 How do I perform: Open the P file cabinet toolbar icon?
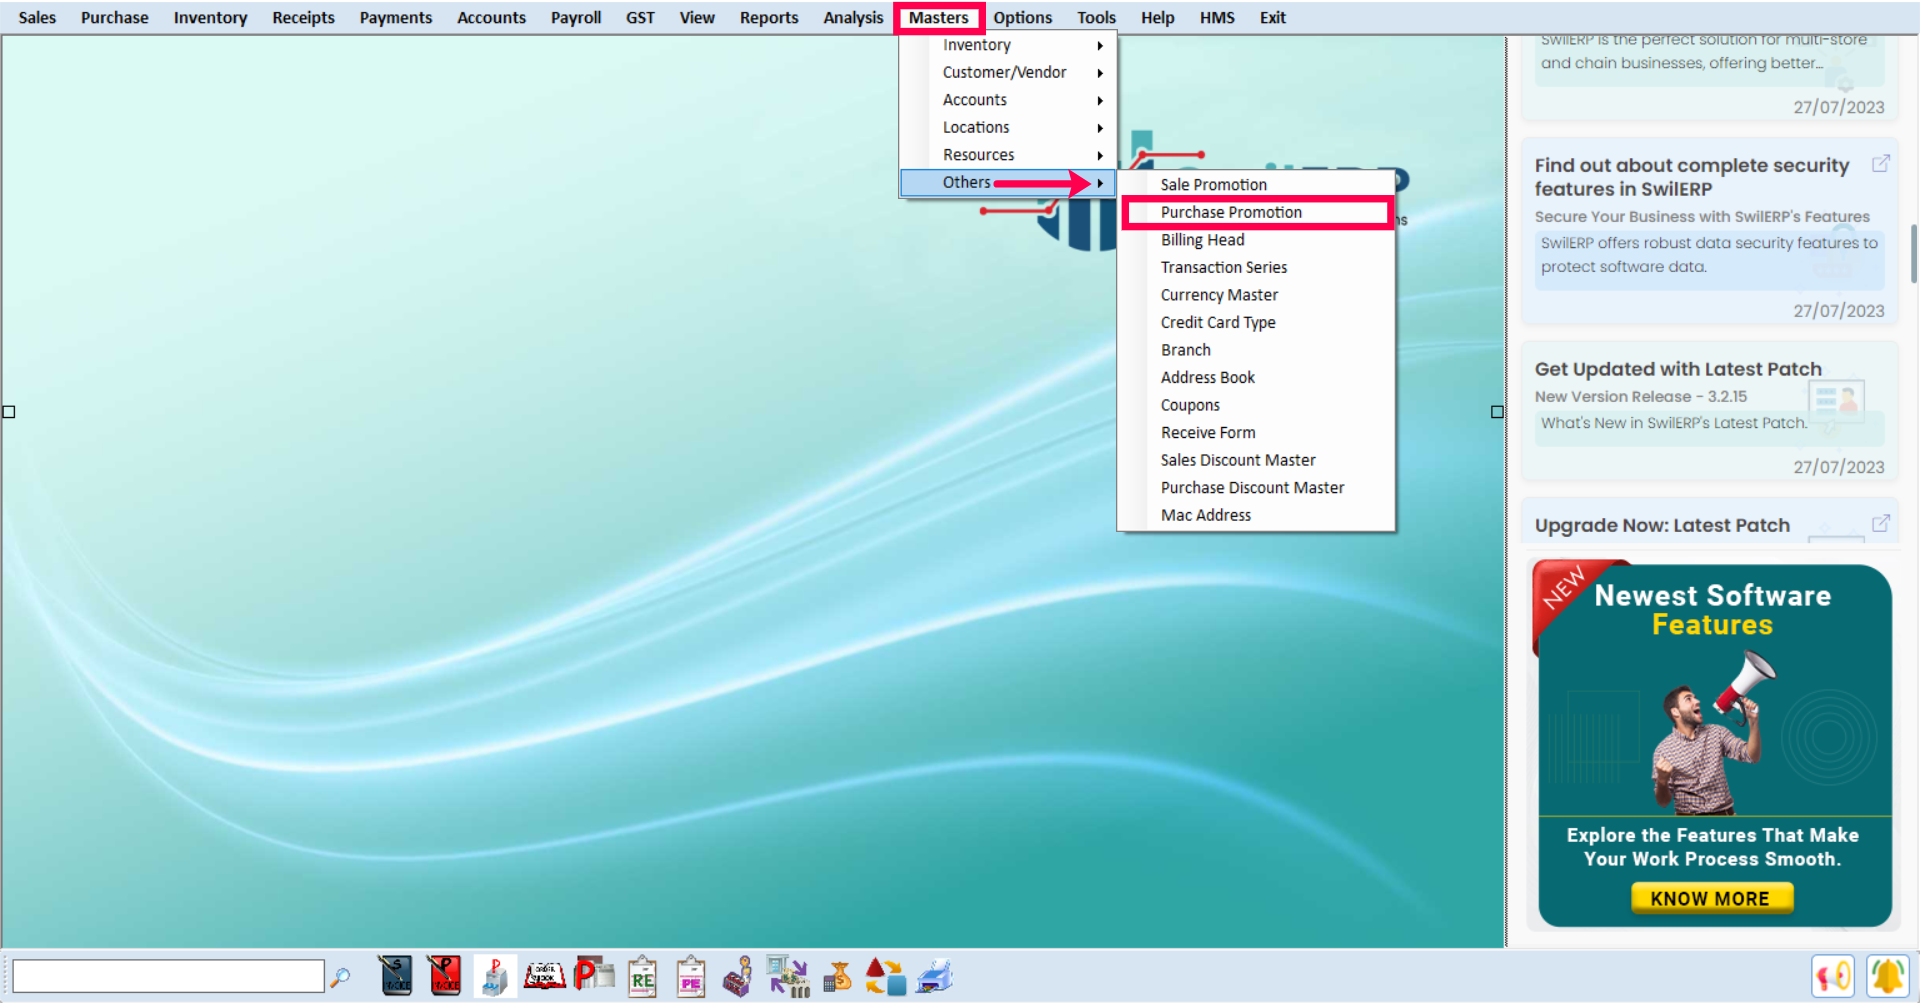point(494,976)
